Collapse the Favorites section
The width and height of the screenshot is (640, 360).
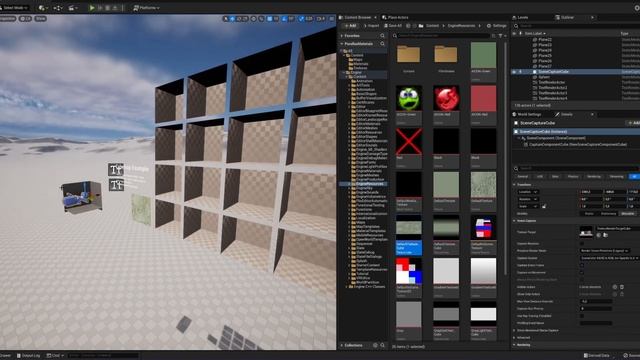point(342,36)
